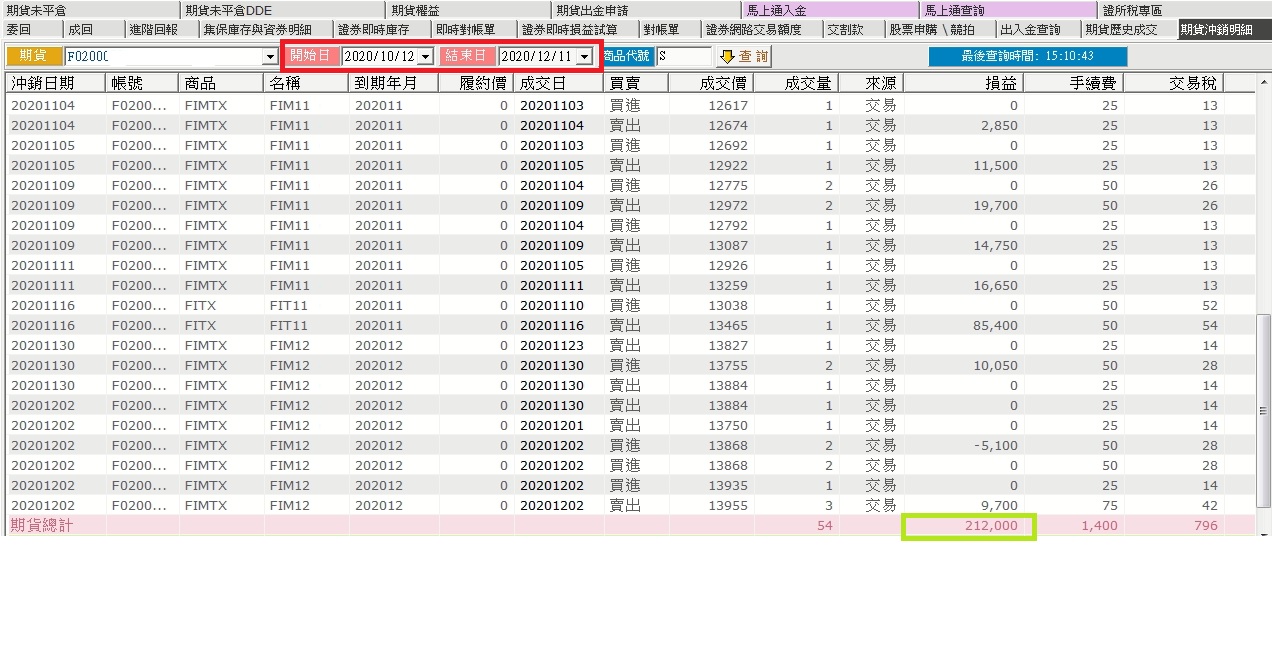Sort by the 損益 column header
This screenshot has width=1272, height=648.
click(x=963, y=83)
